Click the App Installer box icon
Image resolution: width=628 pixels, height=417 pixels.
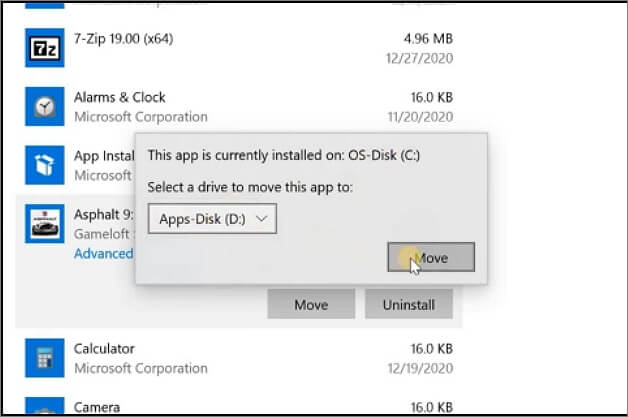click(x=45, y=165)
